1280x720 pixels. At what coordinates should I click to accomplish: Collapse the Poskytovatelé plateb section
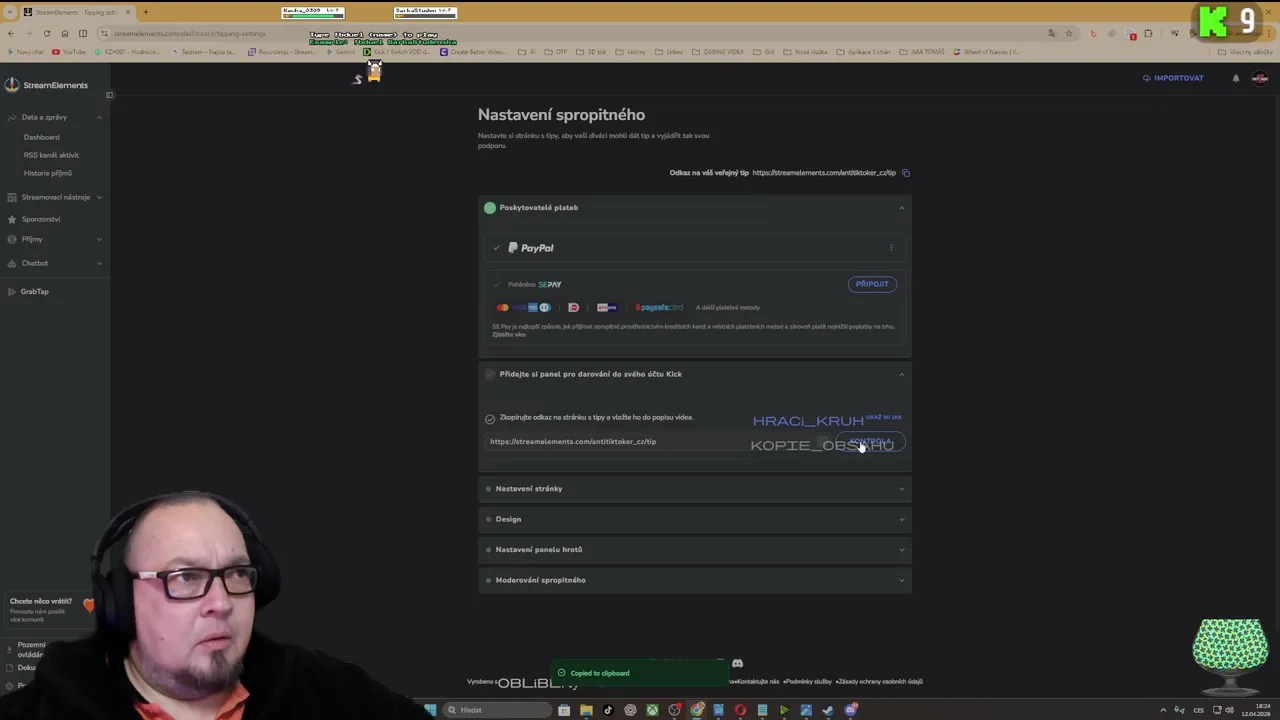pos(901,208)
